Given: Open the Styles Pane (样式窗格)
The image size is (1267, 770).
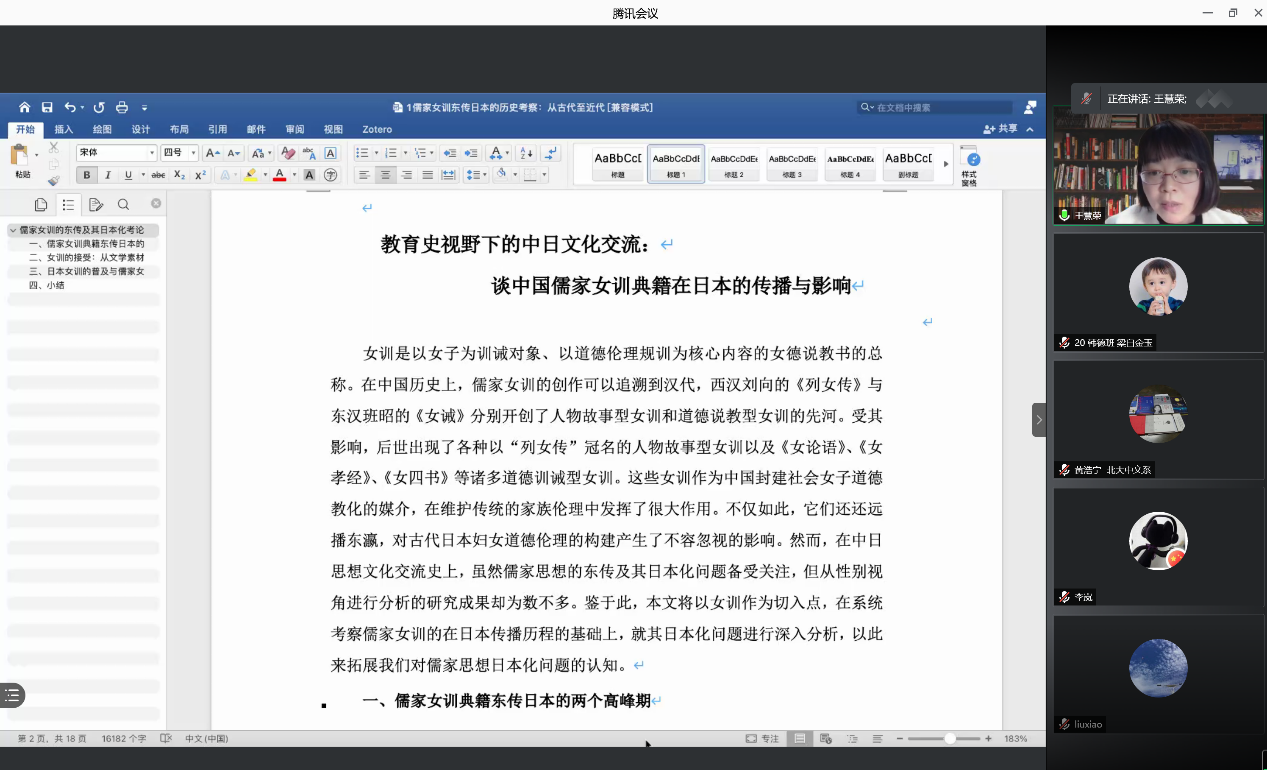Looking at the screenshot, I should (x=969, y=166).
